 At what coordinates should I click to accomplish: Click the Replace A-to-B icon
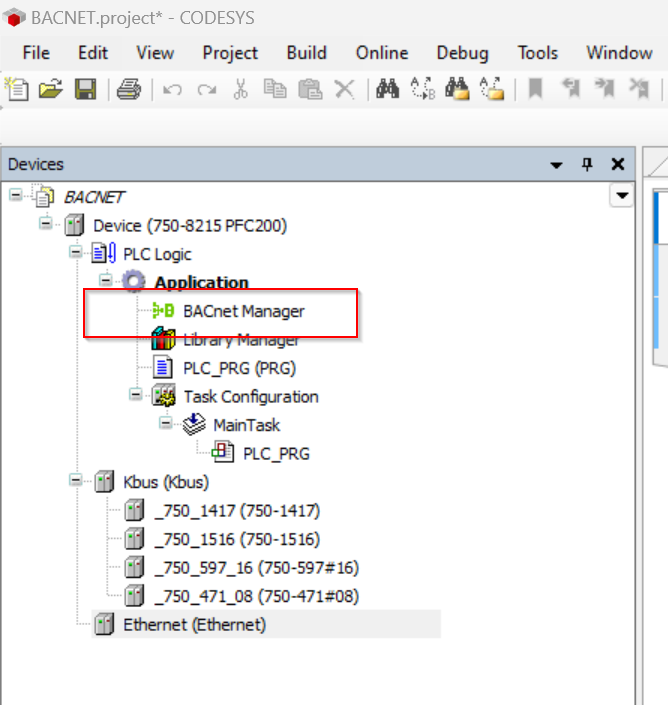coord(423,88)
